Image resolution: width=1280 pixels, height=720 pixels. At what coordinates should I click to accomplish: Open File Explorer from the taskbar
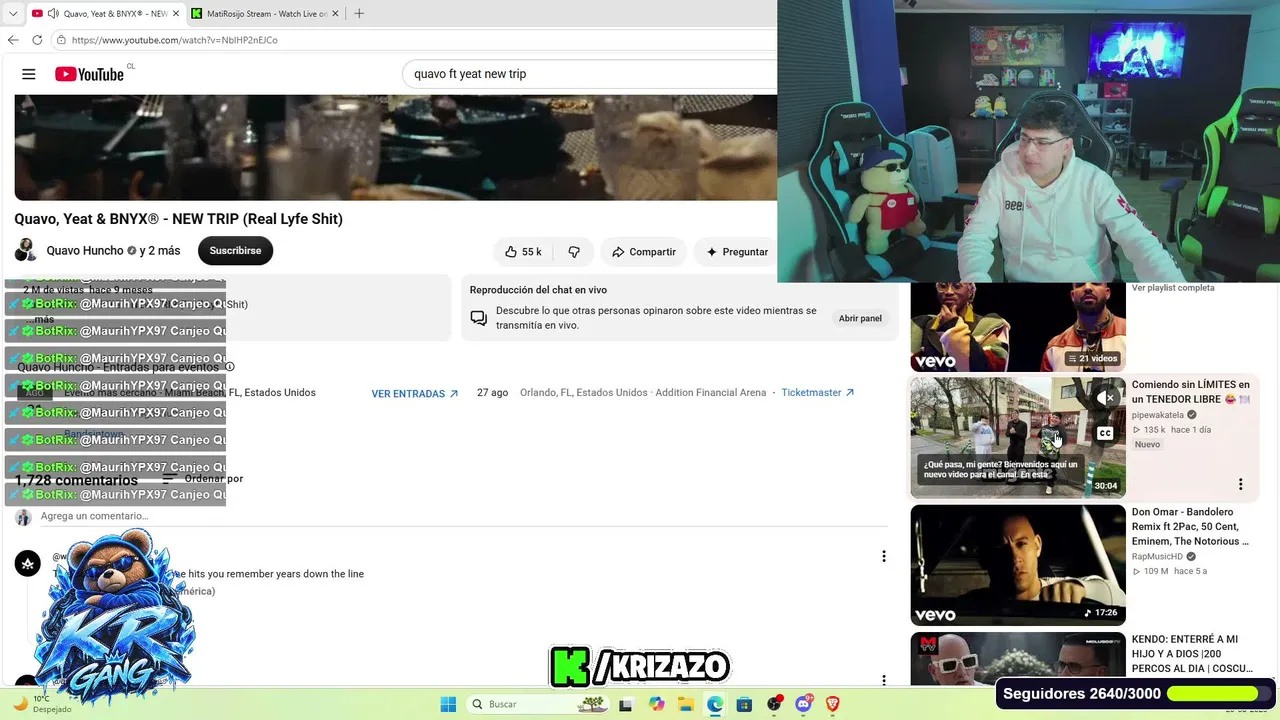click(686, 704)
